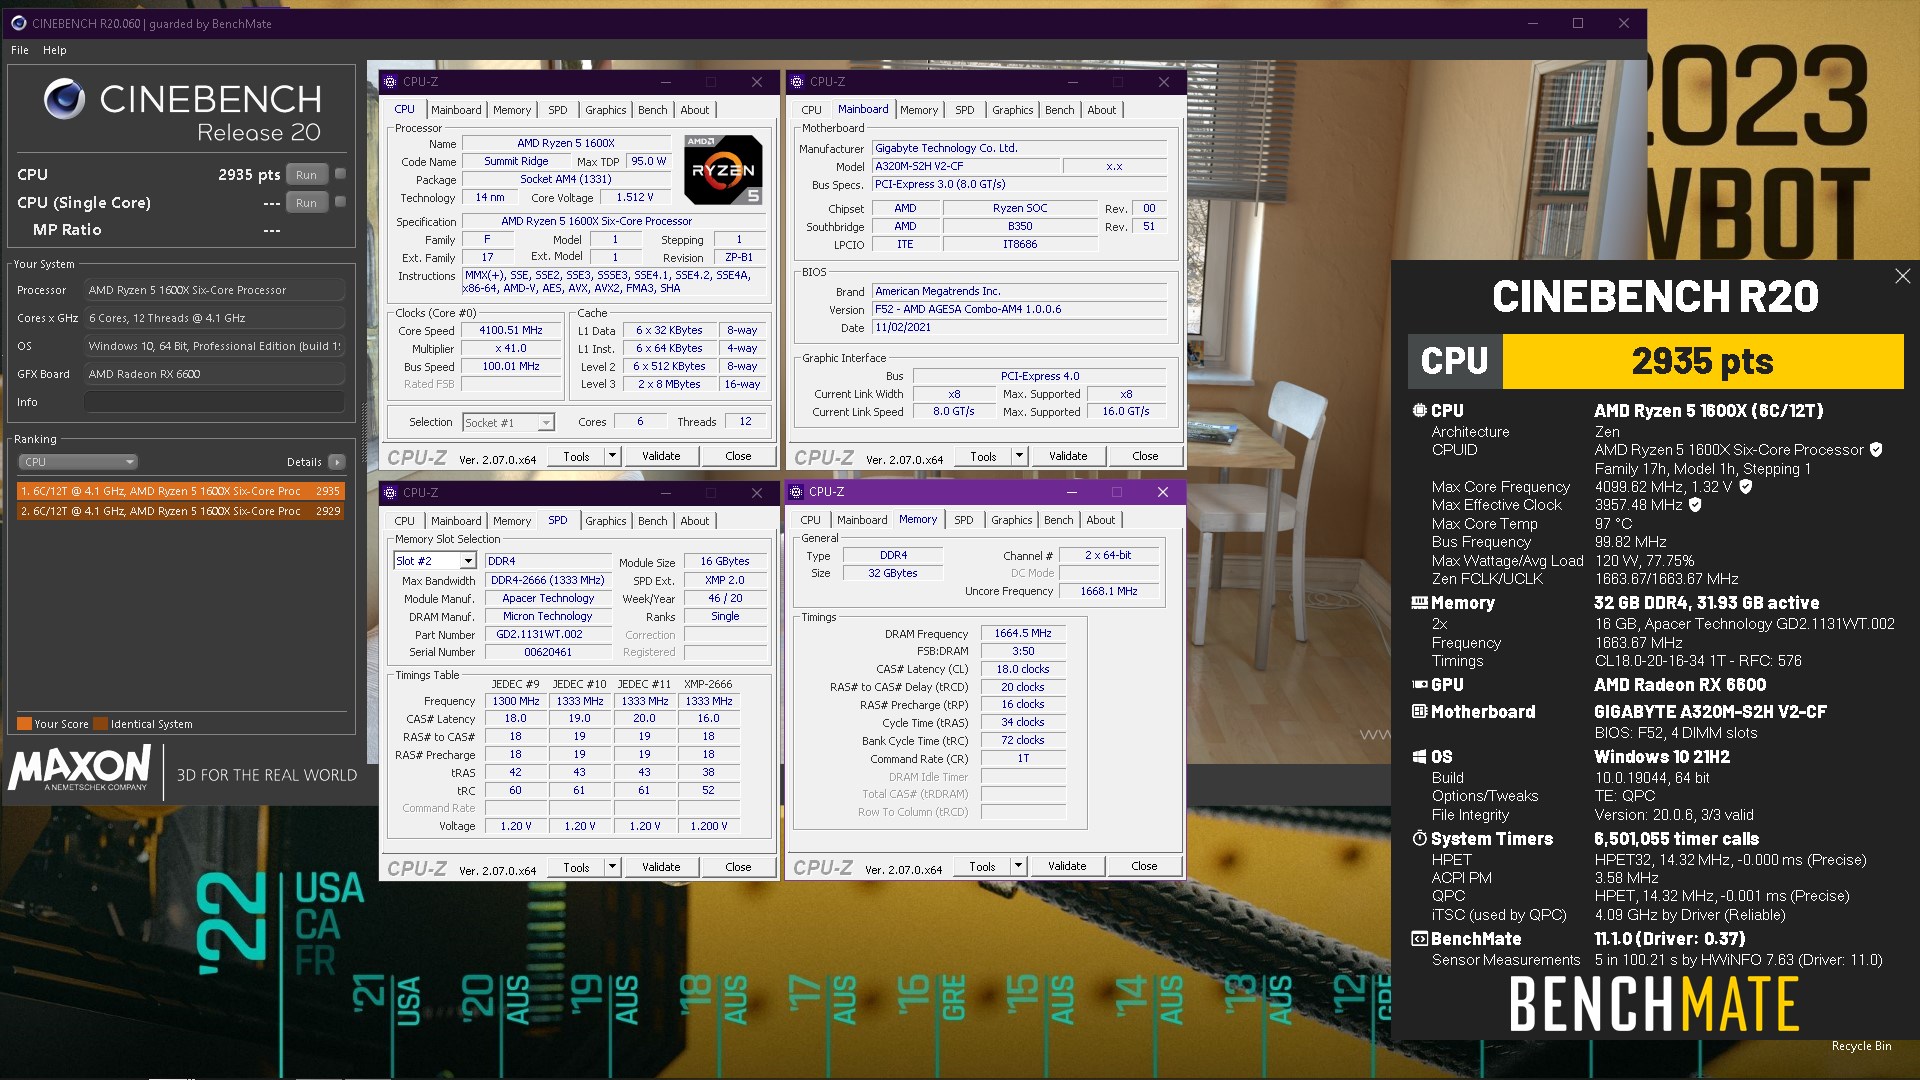Click the verified shield beside Max Core Frequency
The height and width of the screenshot is (1080, 1920).
pos(1745,487)
